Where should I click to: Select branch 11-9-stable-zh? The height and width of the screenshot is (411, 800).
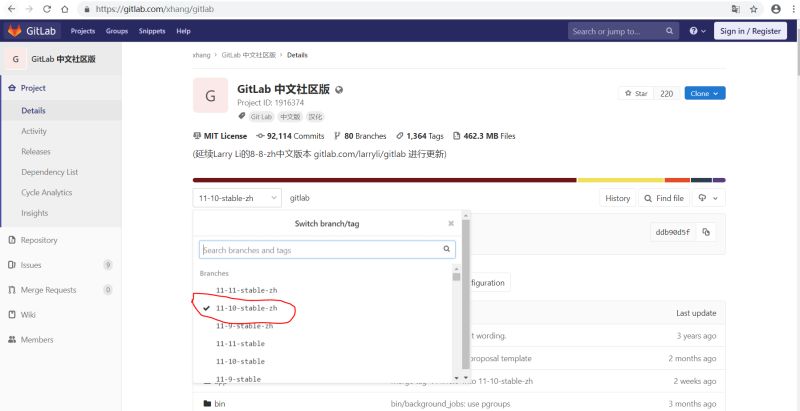(244, 326)
